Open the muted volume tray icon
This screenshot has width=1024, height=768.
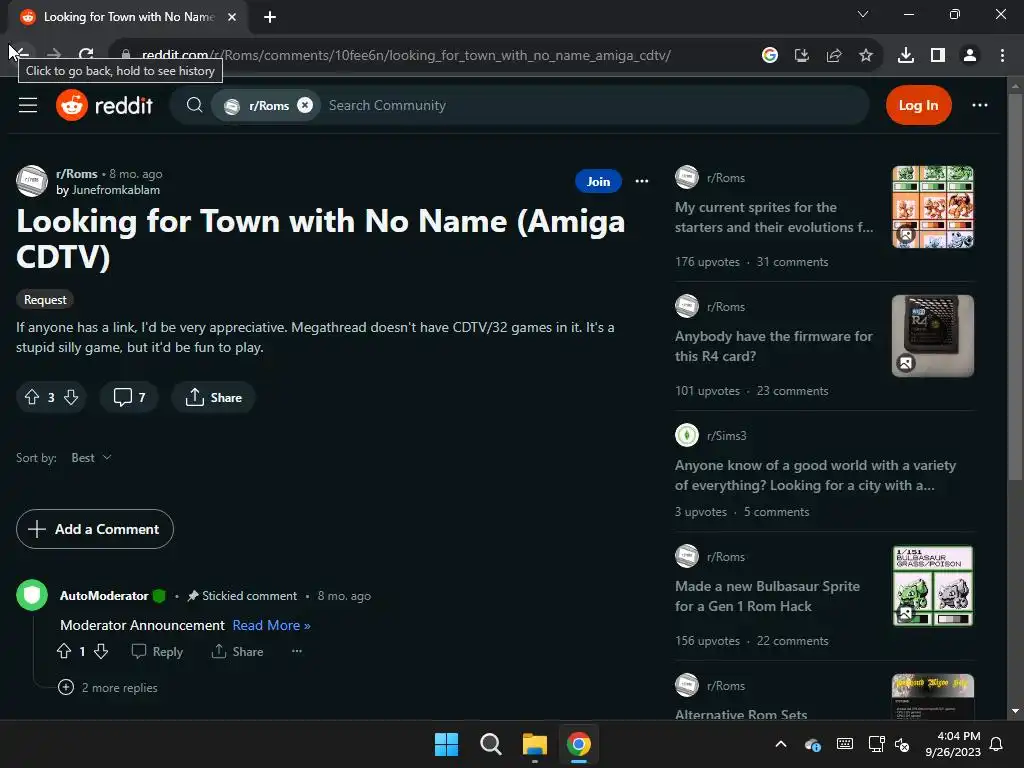pos(903,744)
